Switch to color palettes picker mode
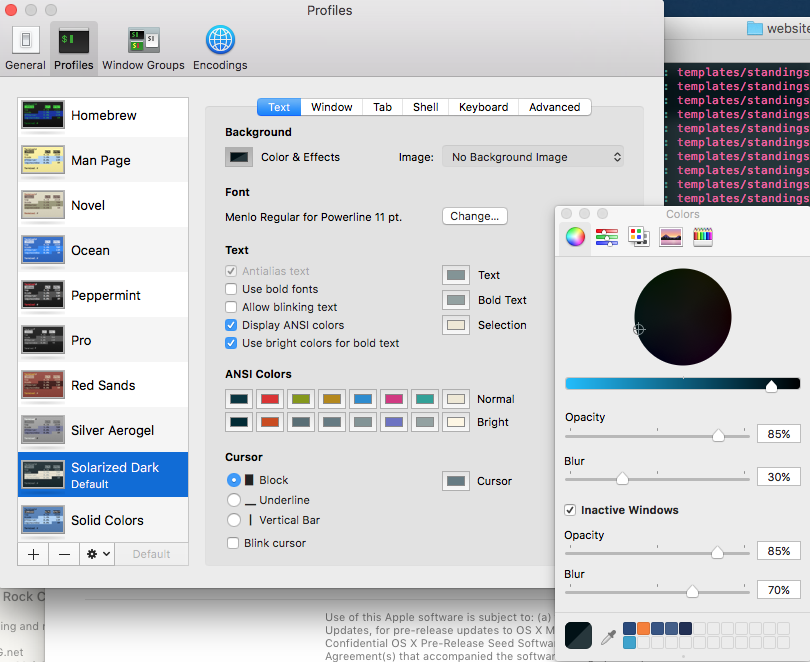This screenshot has height=662, width=810. click(638, 237)
